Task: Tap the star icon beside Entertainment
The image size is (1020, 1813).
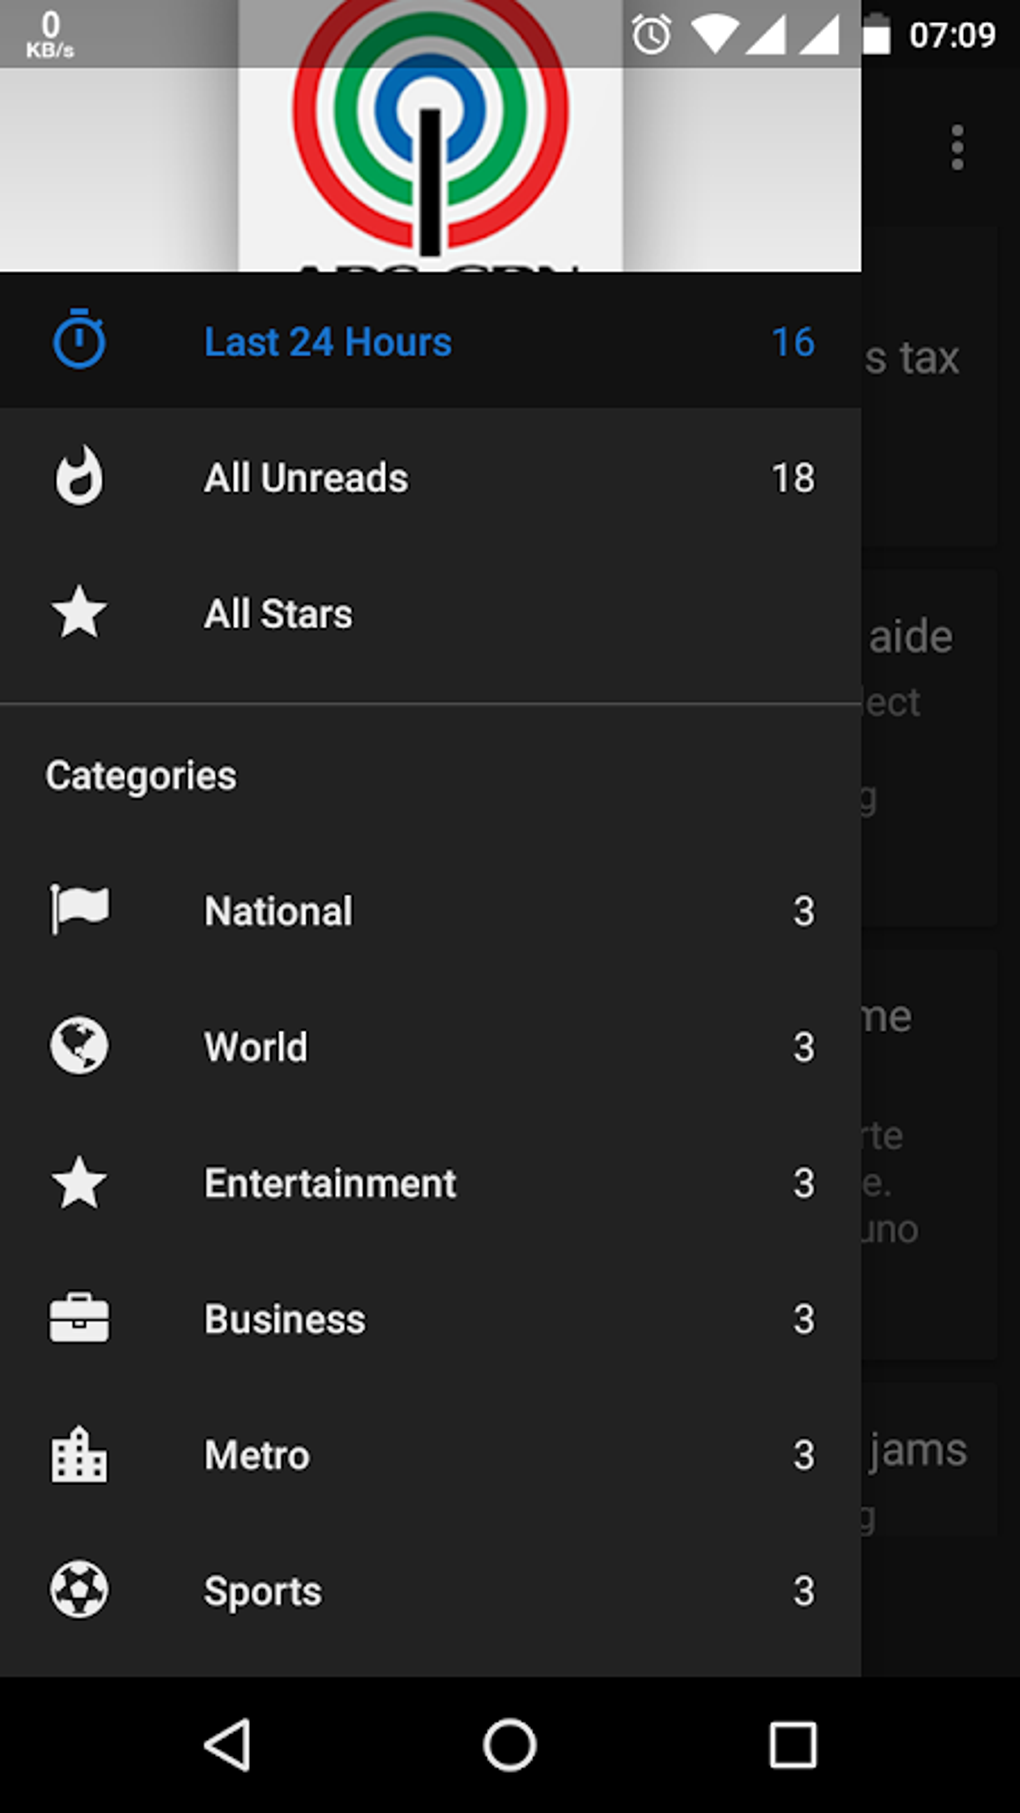Action: pos(79,1182)
